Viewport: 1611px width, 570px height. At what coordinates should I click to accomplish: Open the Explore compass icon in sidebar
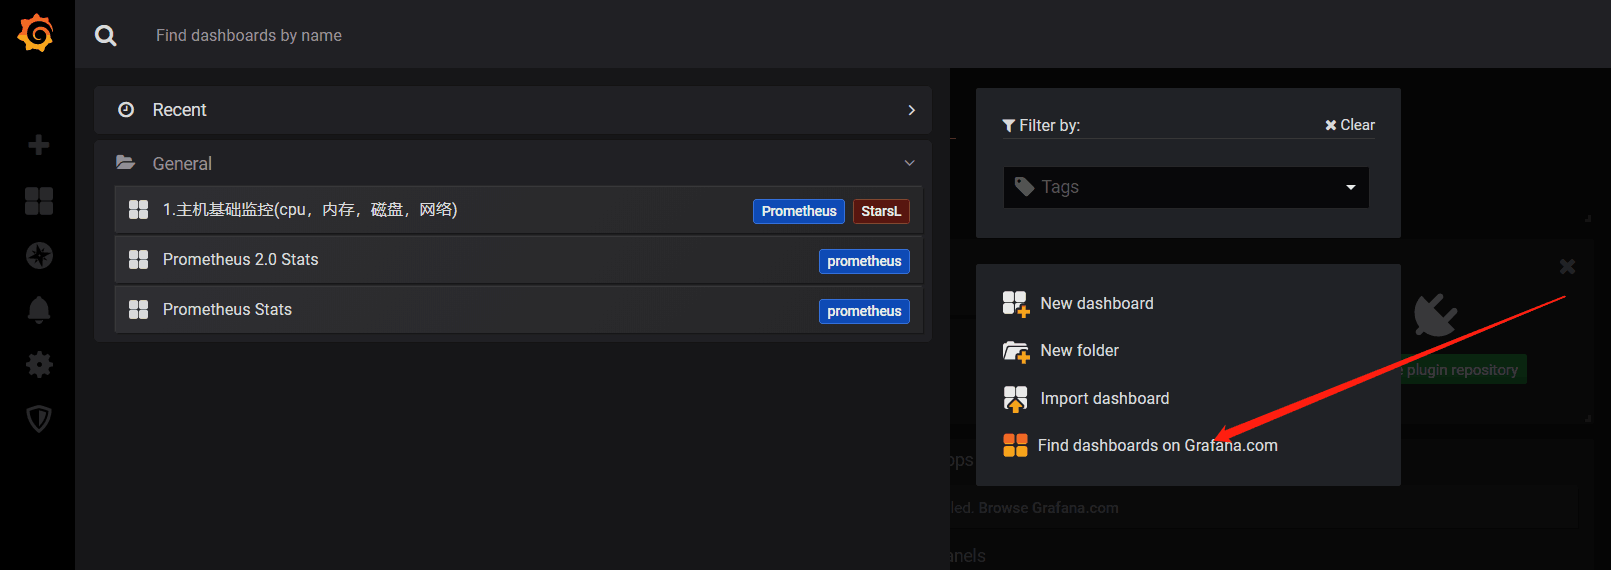39,256
